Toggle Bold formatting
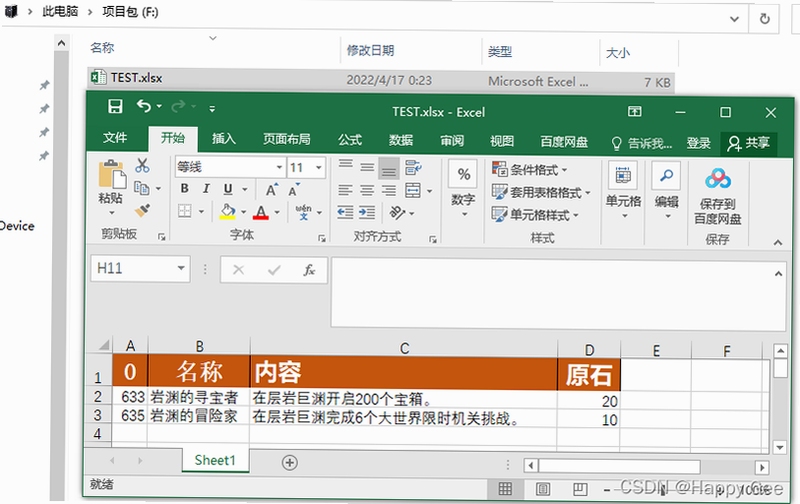The width and height of the screenshot is (800, 504). click(185, 189)
